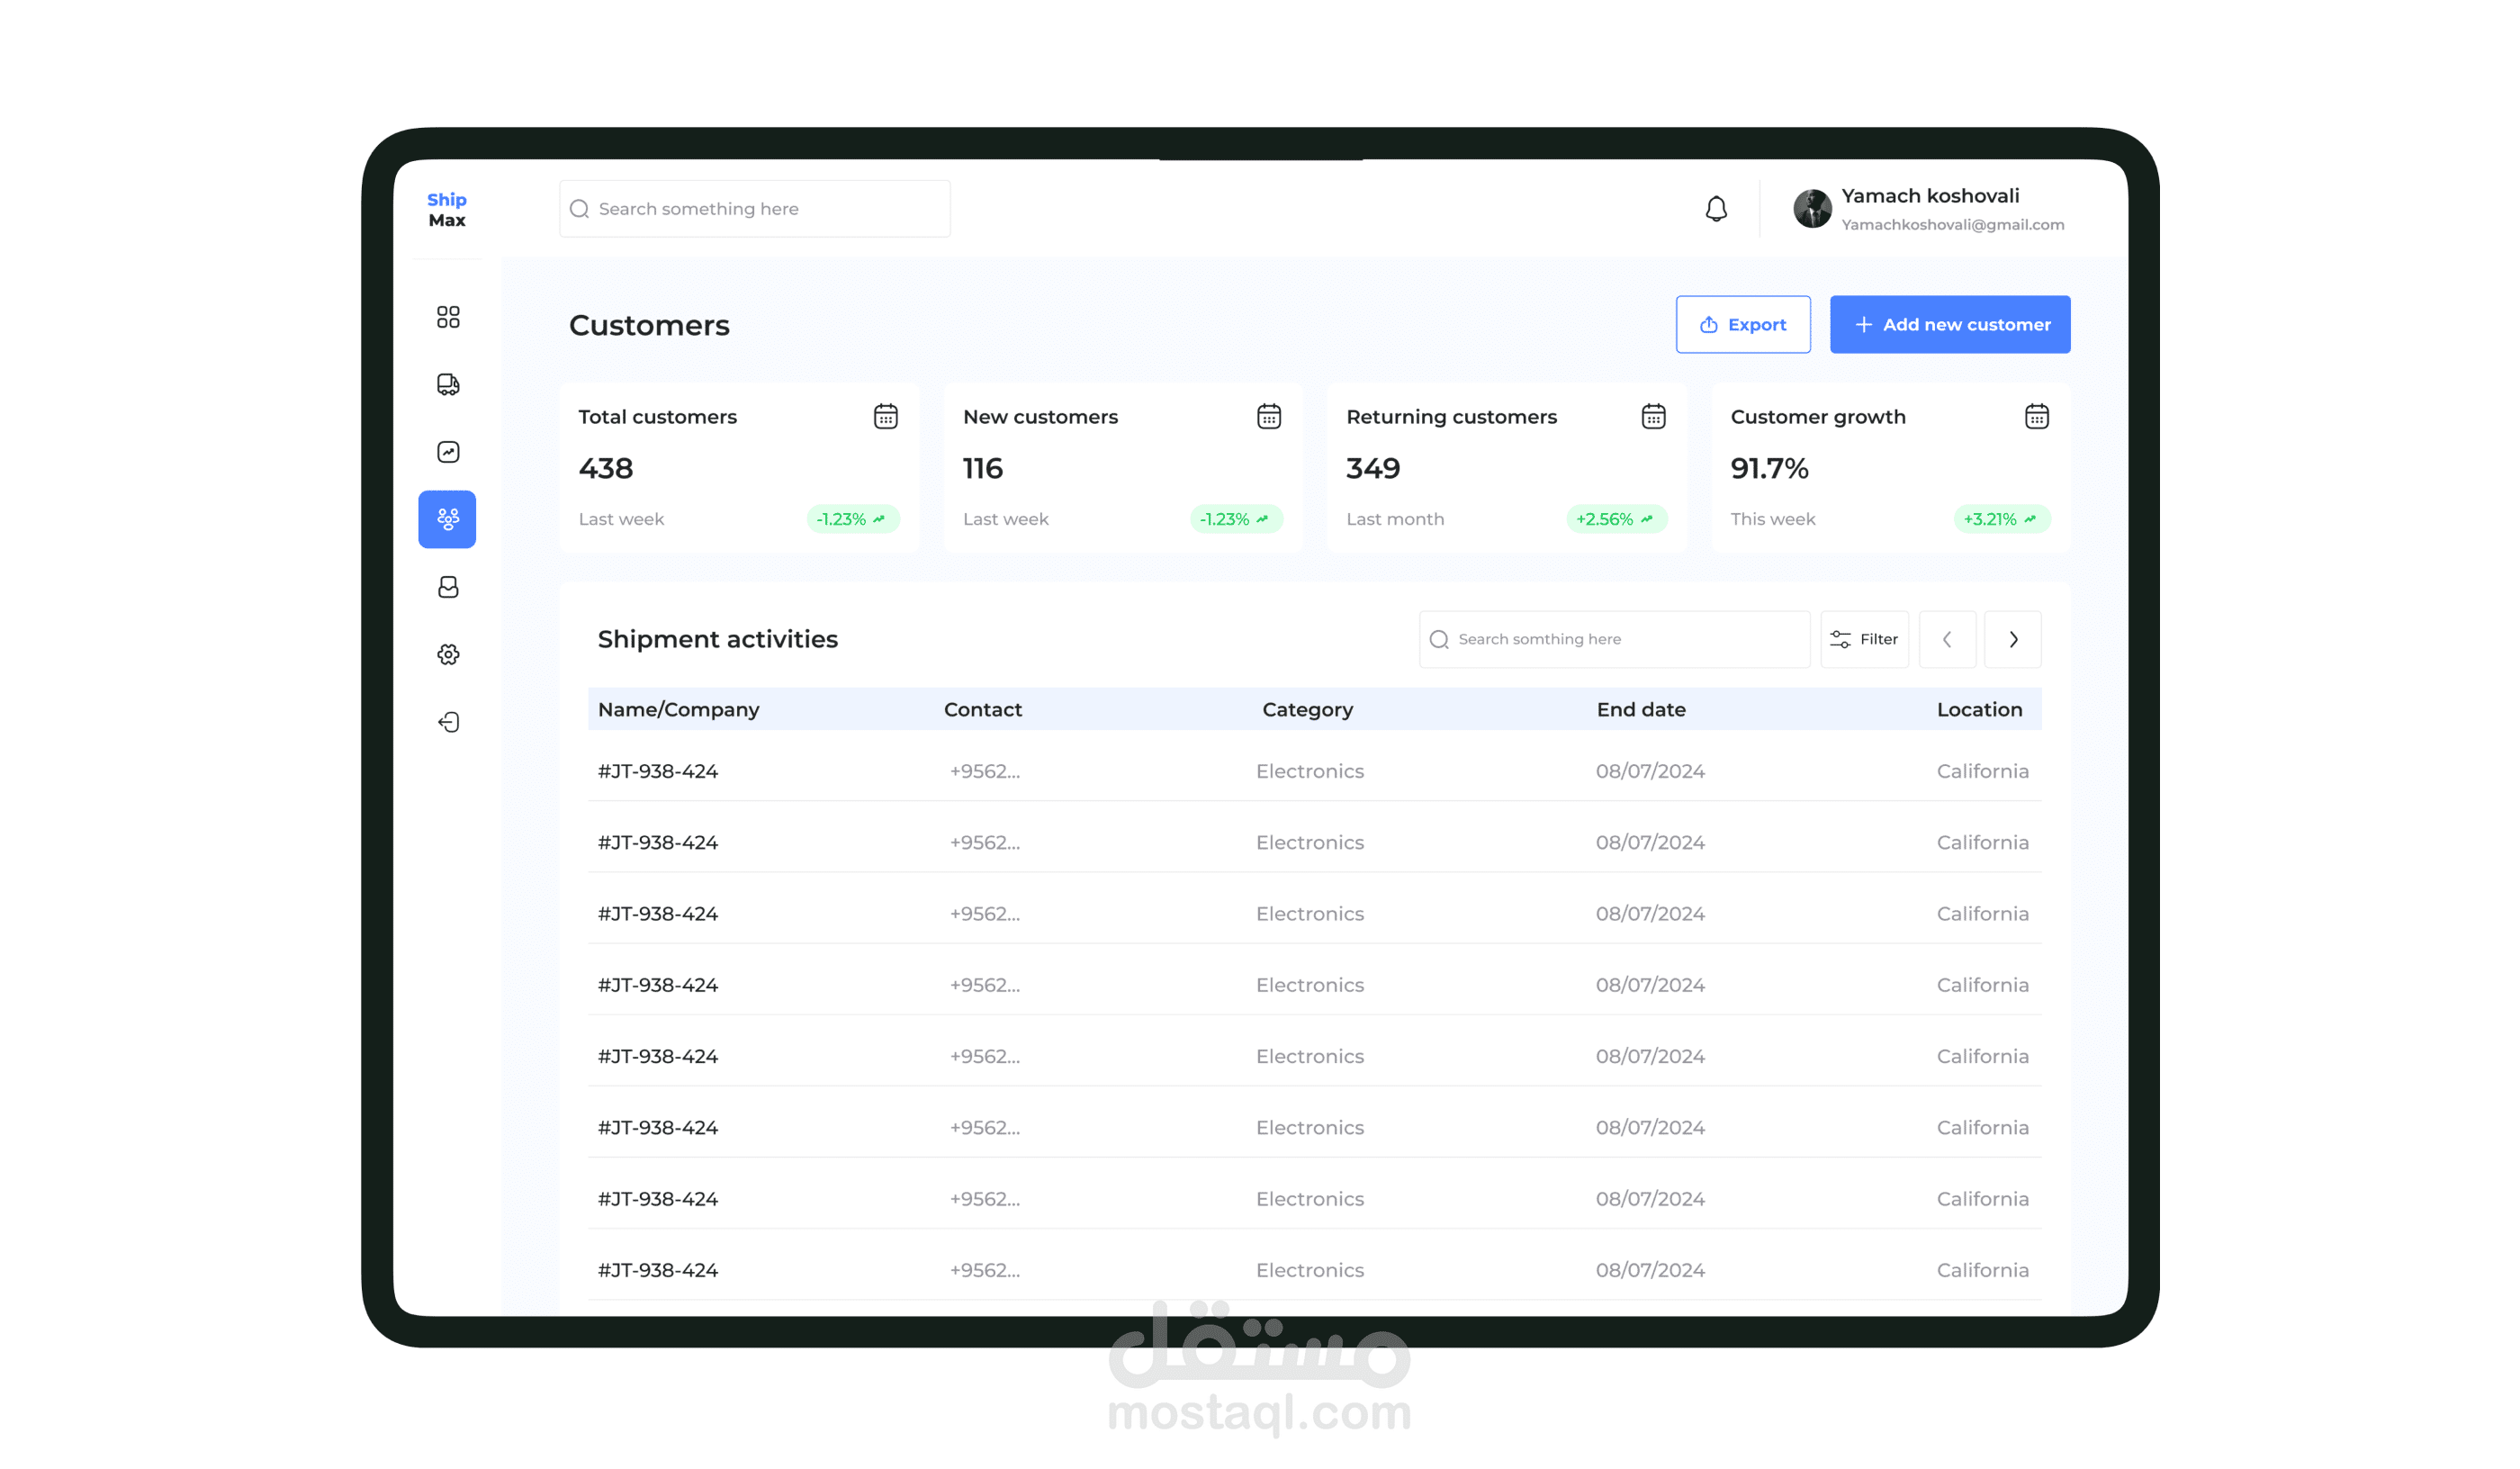Open the dashboard grid icon in sidebar
This screenshot has width=2520, height=1469.
448,317
